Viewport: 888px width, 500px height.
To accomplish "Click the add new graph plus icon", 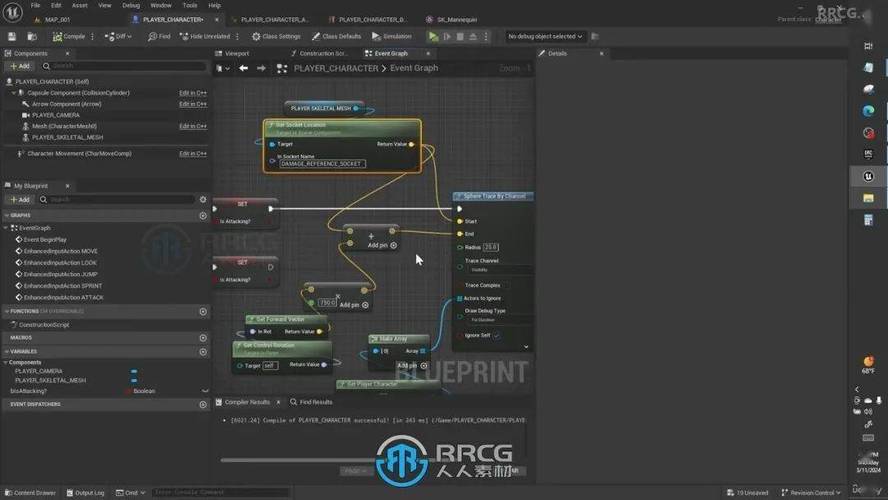I will [x=203, y=216].
